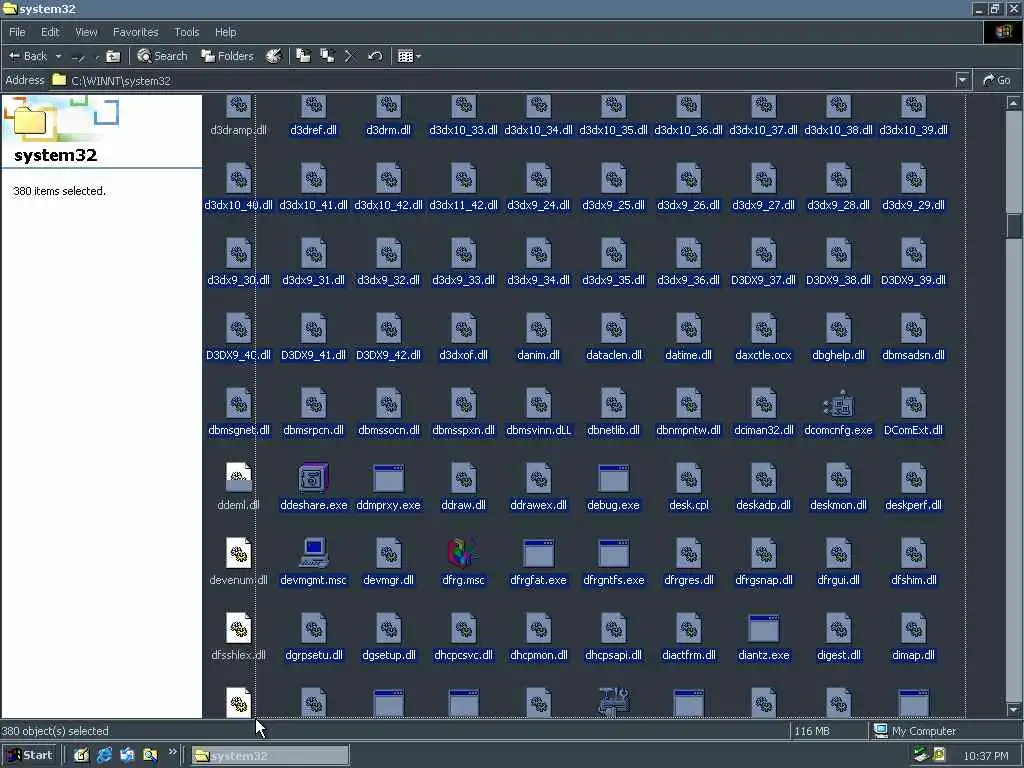Image resolution: width=1024 pixels, height=768 pixels.
Task: Click the DComExt.dll file name
Action: 913,430
